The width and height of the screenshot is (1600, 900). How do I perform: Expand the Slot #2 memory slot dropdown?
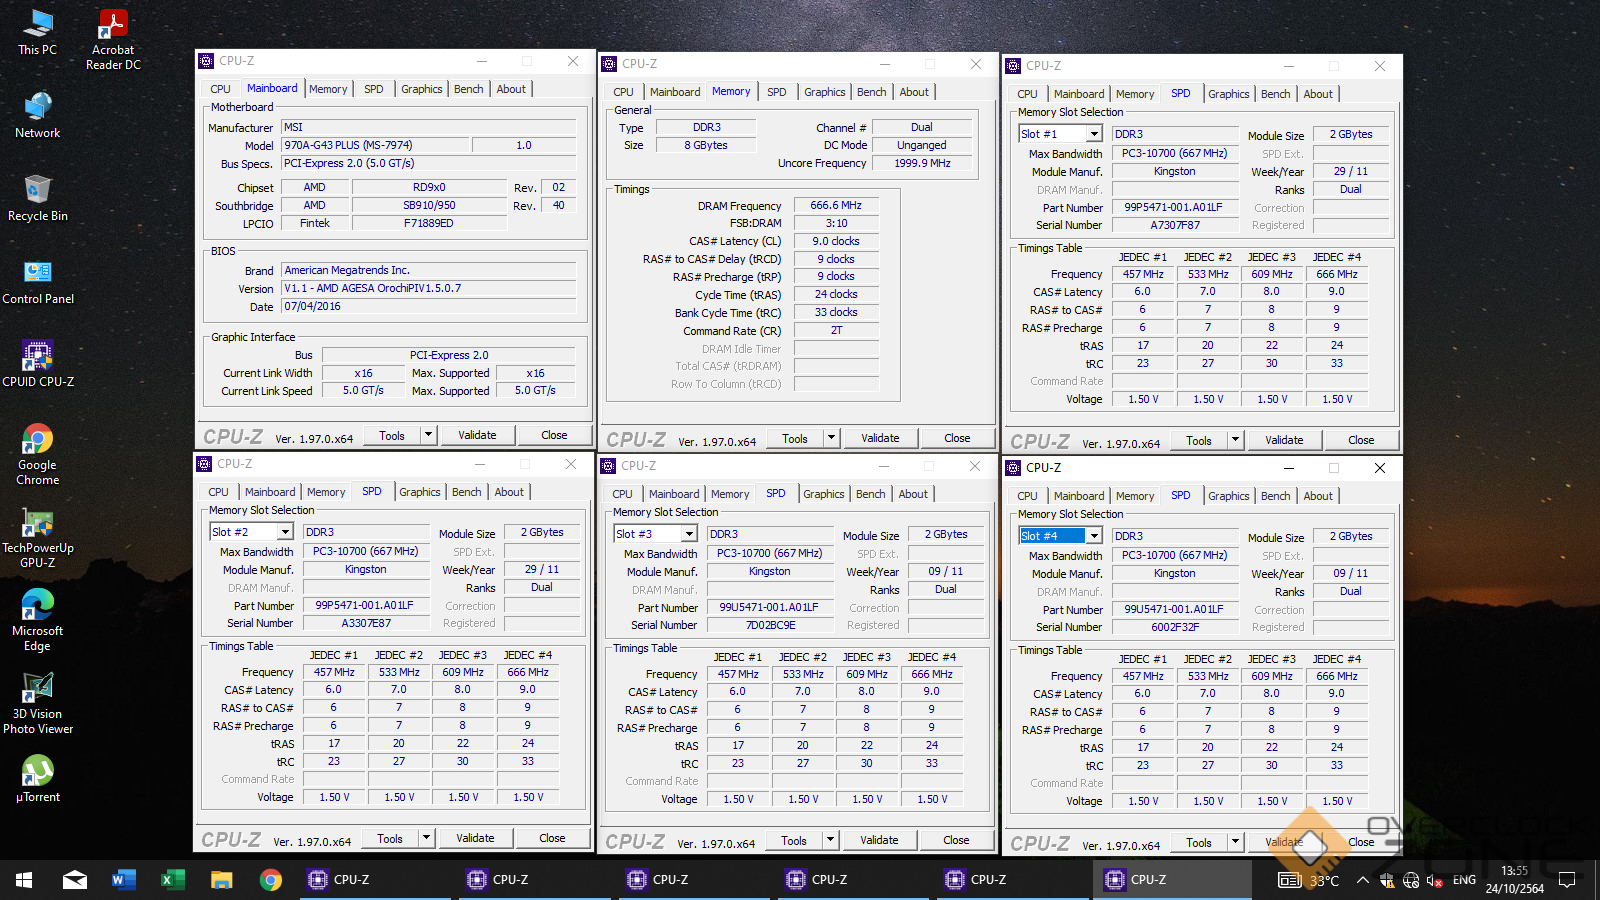tap(285, 532)
